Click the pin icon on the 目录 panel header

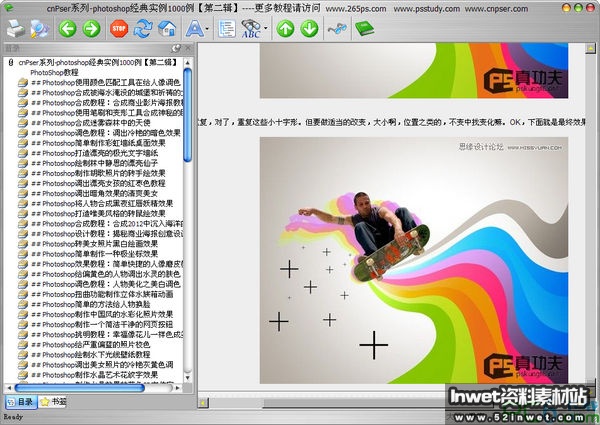pyautogui.click(x=176, y=48)
